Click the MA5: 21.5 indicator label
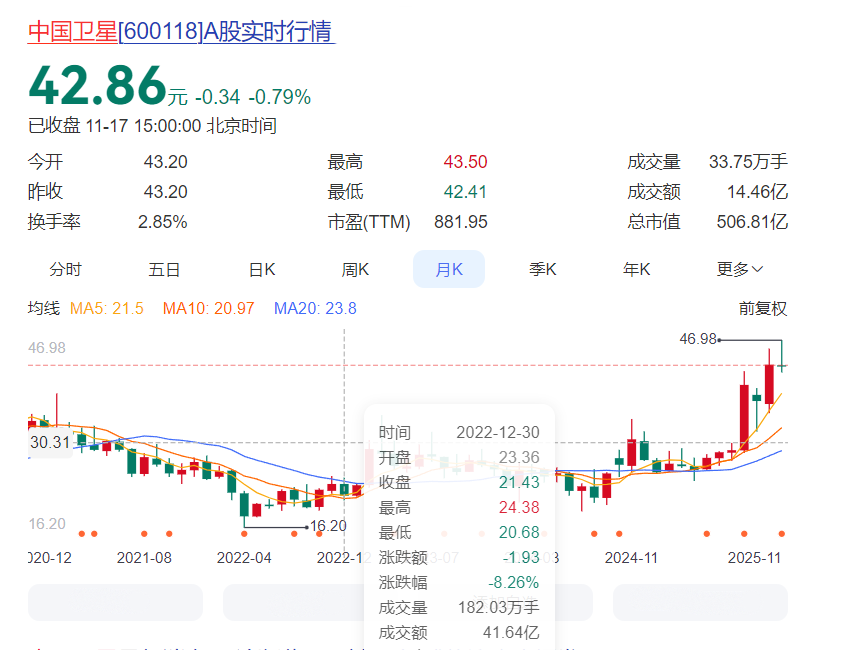Viewport: 864px width, 650px height. point(106,308)
